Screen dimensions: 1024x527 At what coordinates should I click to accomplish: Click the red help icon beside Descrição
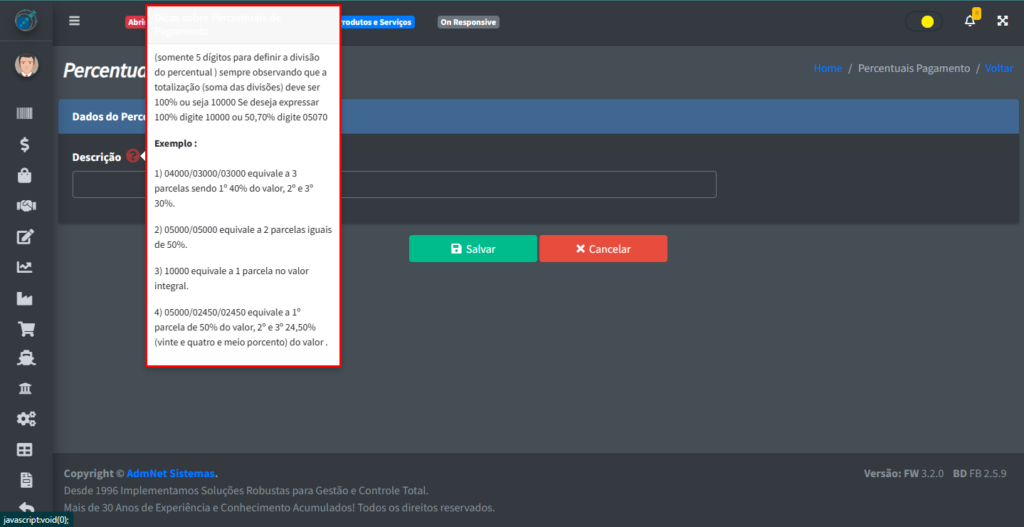(x=132, y=156)
